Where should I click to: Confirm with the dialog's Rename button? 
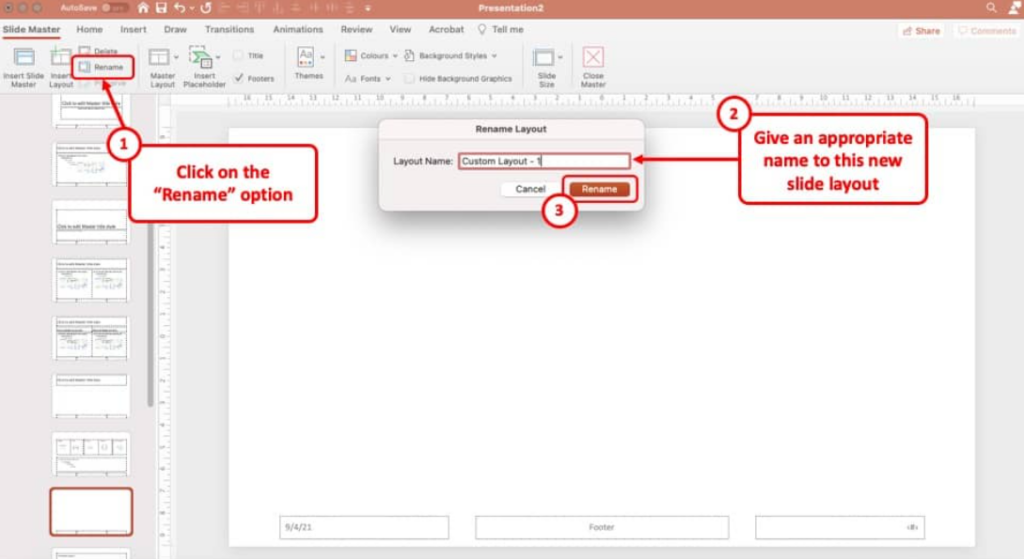click(599, 189)
